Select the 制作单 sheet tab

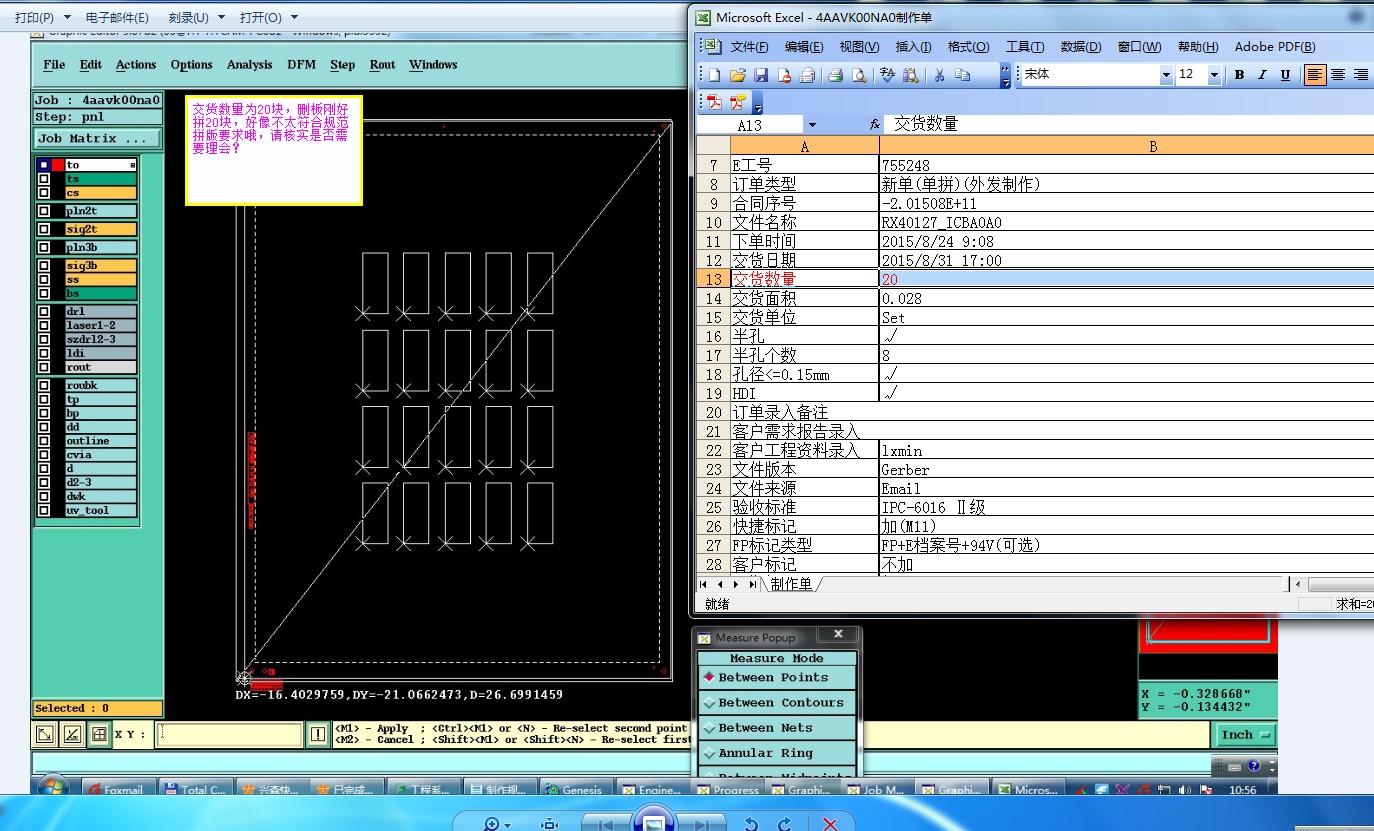[791, 584]
